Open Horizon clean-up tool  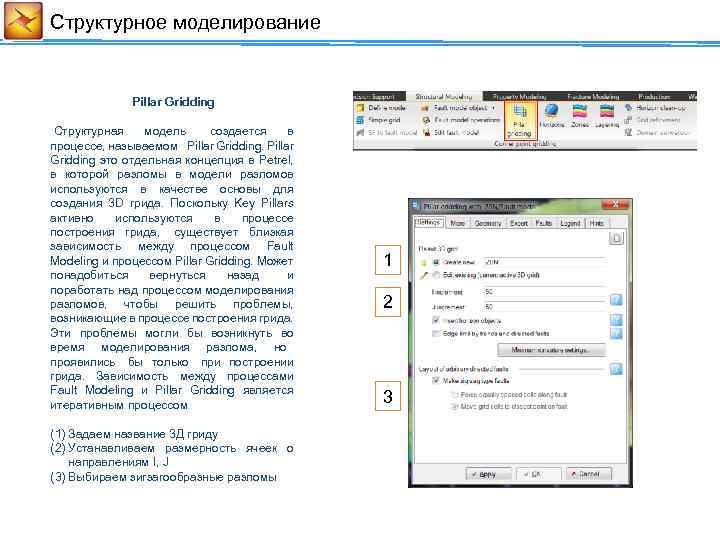(x=656, y=108)
